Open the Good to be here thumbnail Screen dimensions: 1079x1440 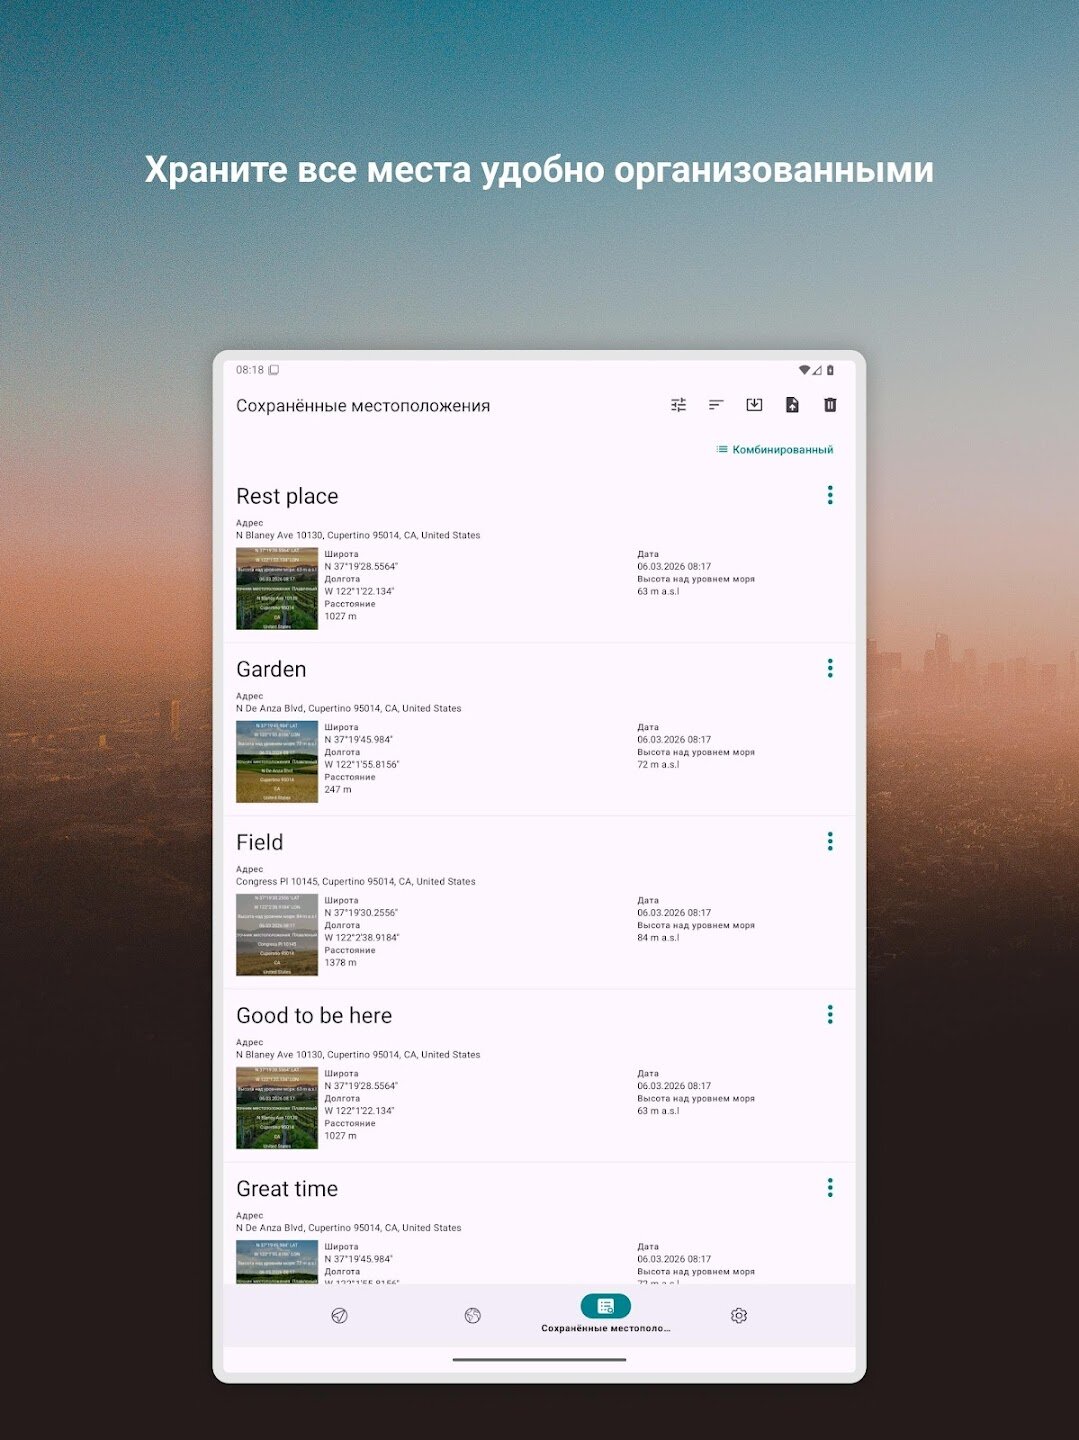point(277,1107)
